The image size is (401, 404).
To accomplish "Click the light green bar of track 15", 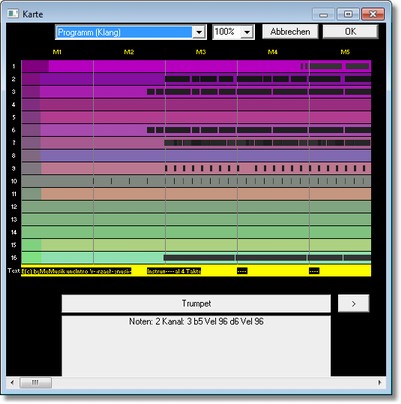I will (206, 245).
